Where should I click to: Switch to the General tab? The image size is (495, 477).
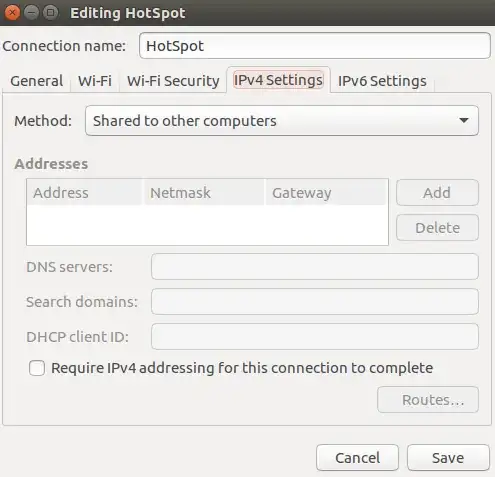point(37,81)
